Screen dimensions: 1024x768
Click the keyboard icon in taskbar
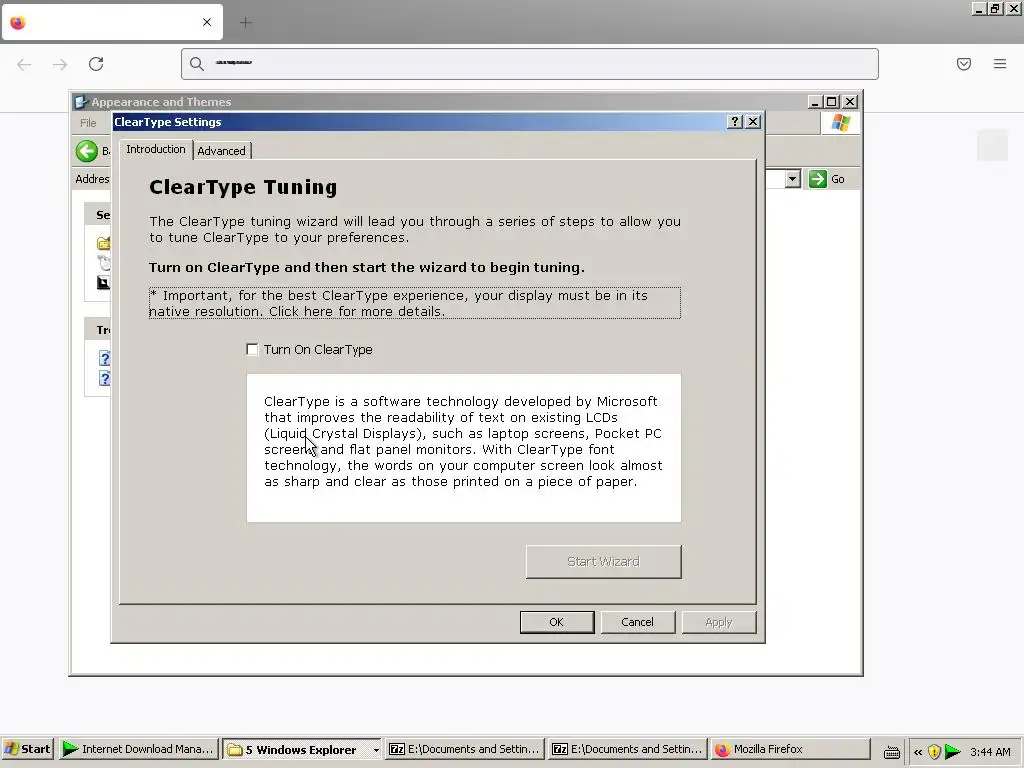(x=891, y=752)
